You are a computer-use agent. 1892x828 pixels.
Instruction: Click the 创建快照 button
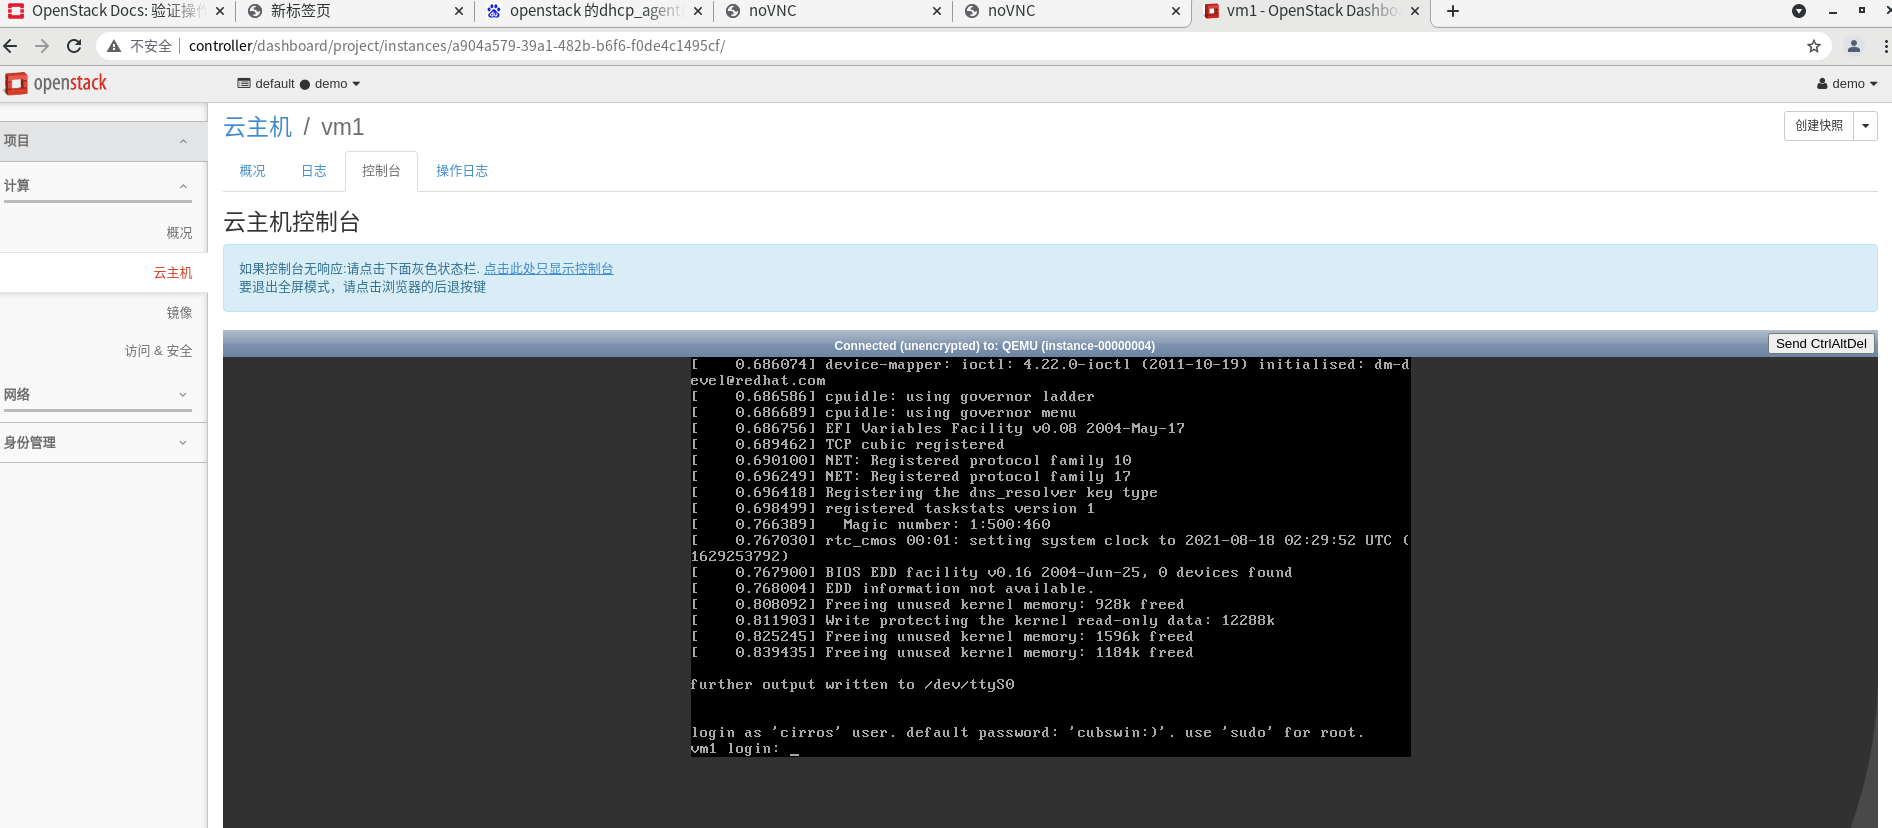click(1819, 126)
